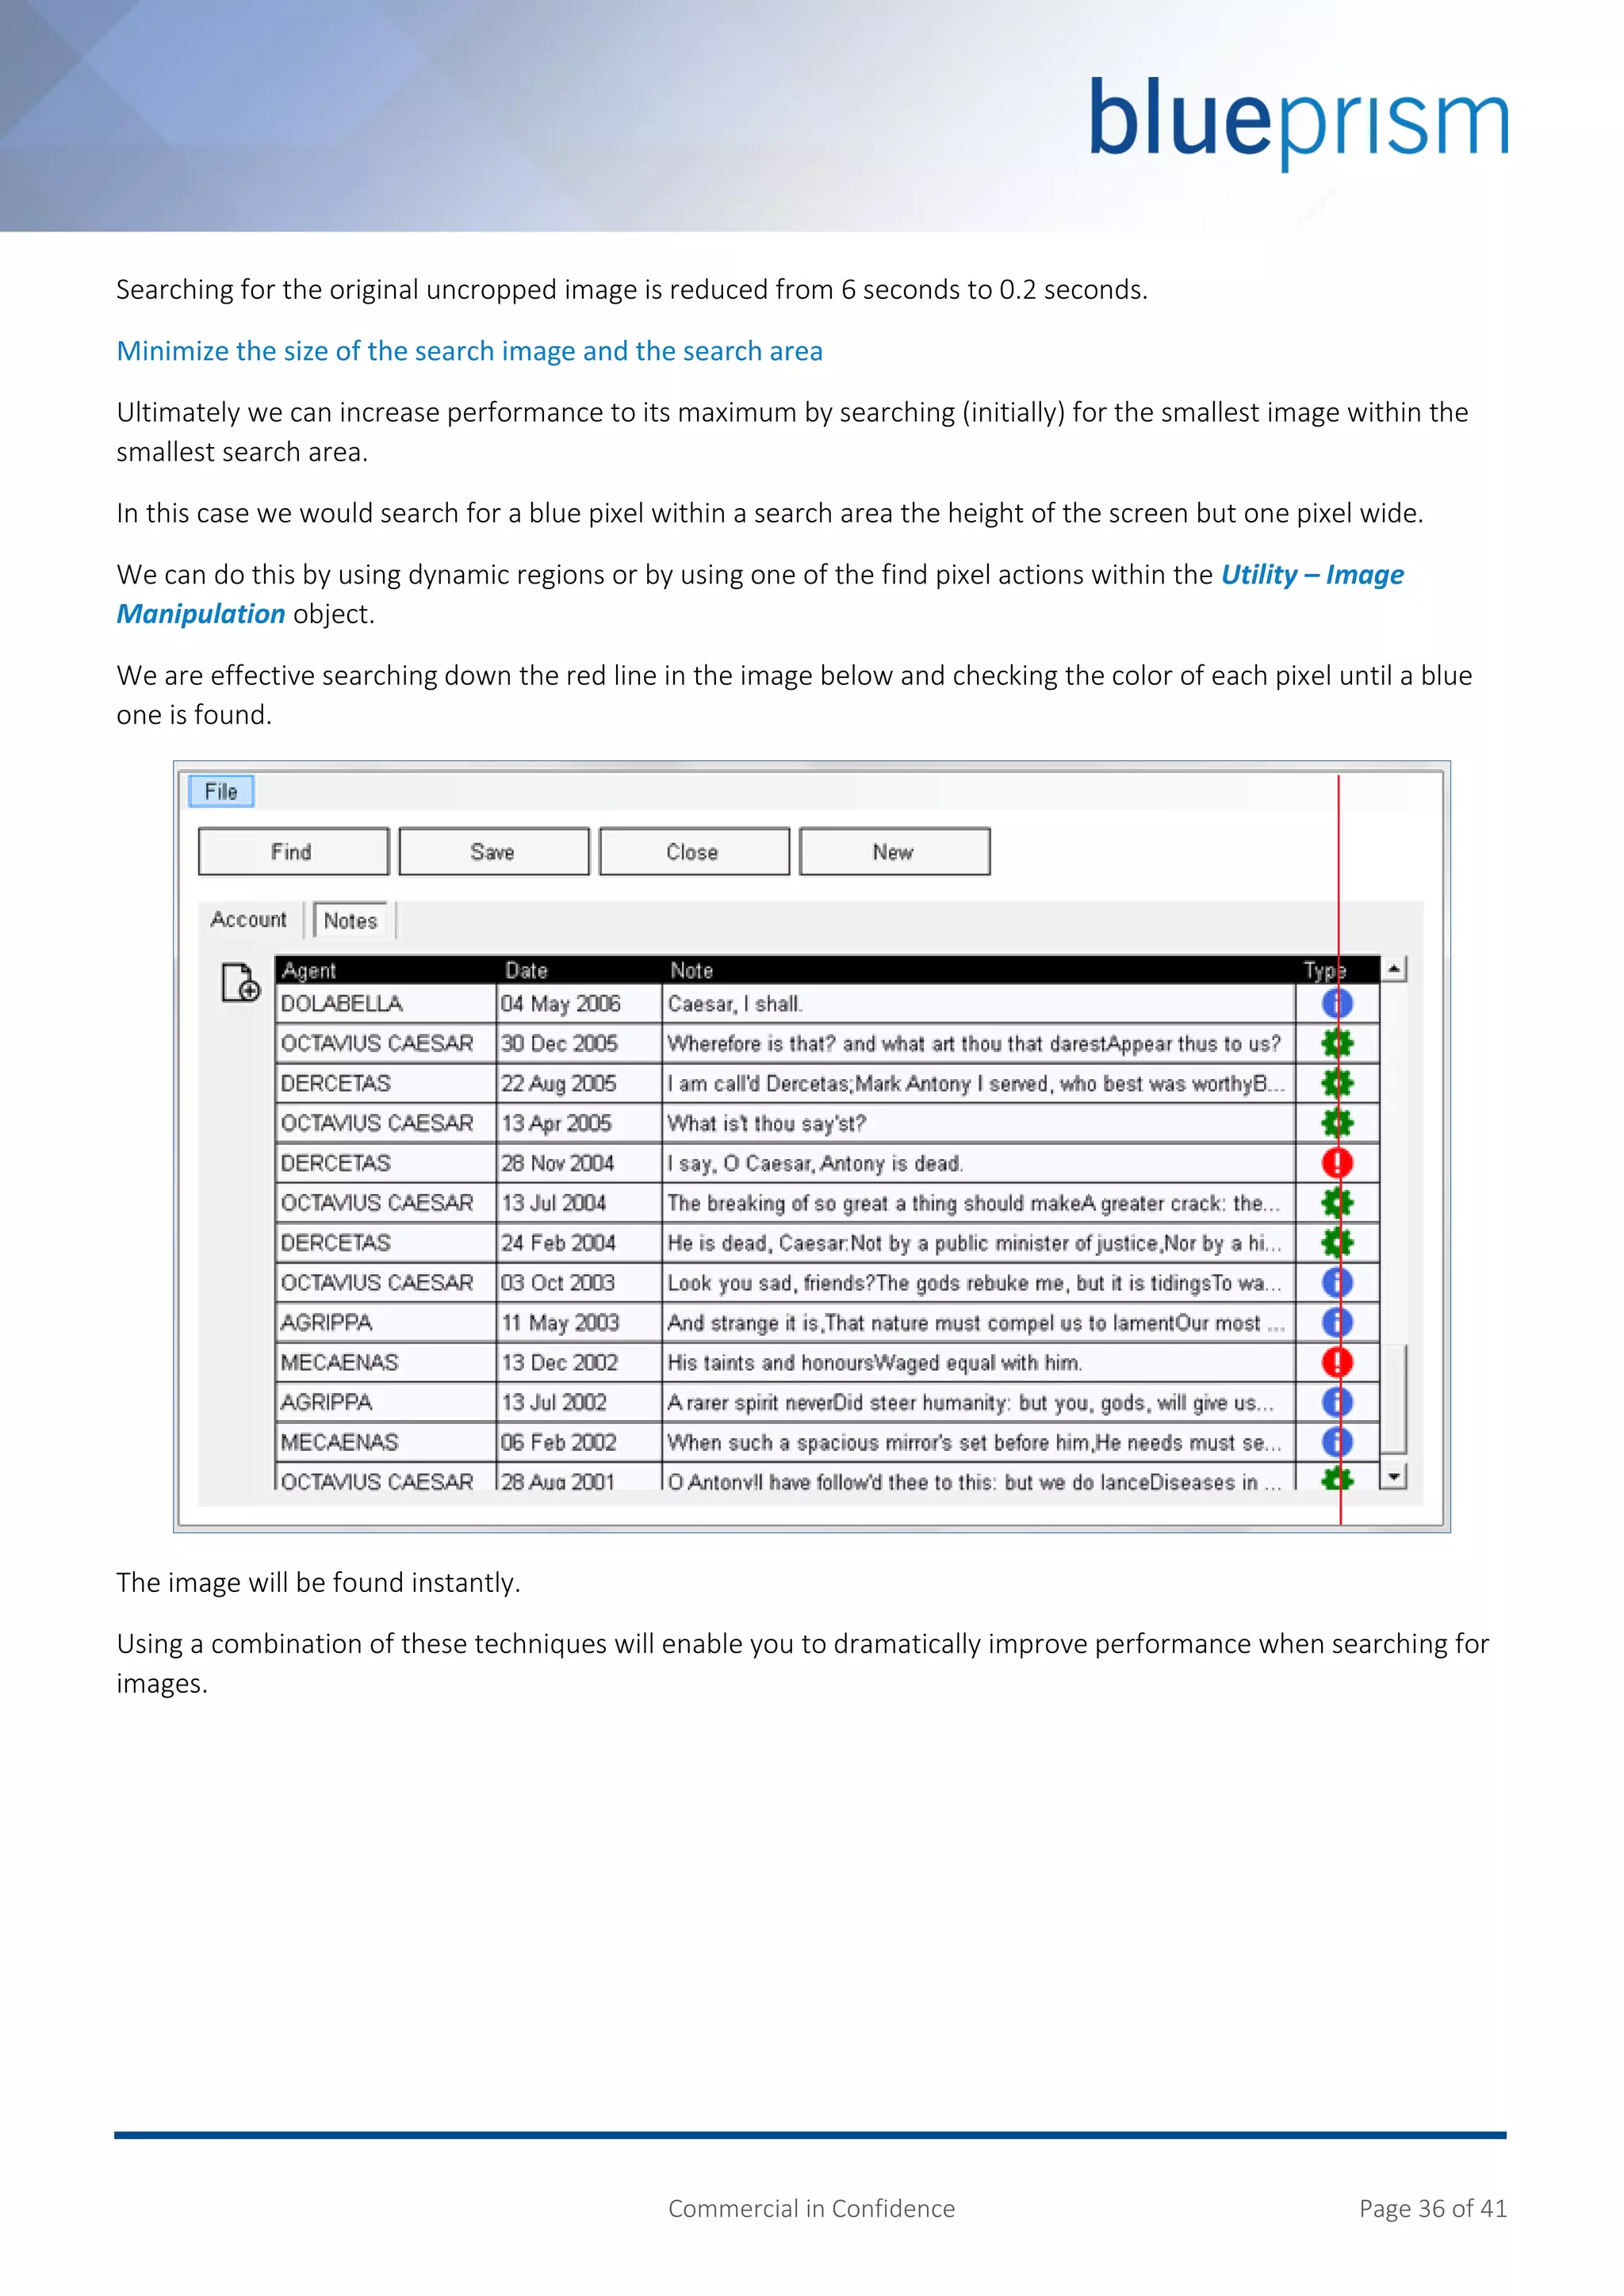This screenshot has width=1624, height=2296.
Task: Click the Save button
Action: pyautogui.click(x=493, y=852)
